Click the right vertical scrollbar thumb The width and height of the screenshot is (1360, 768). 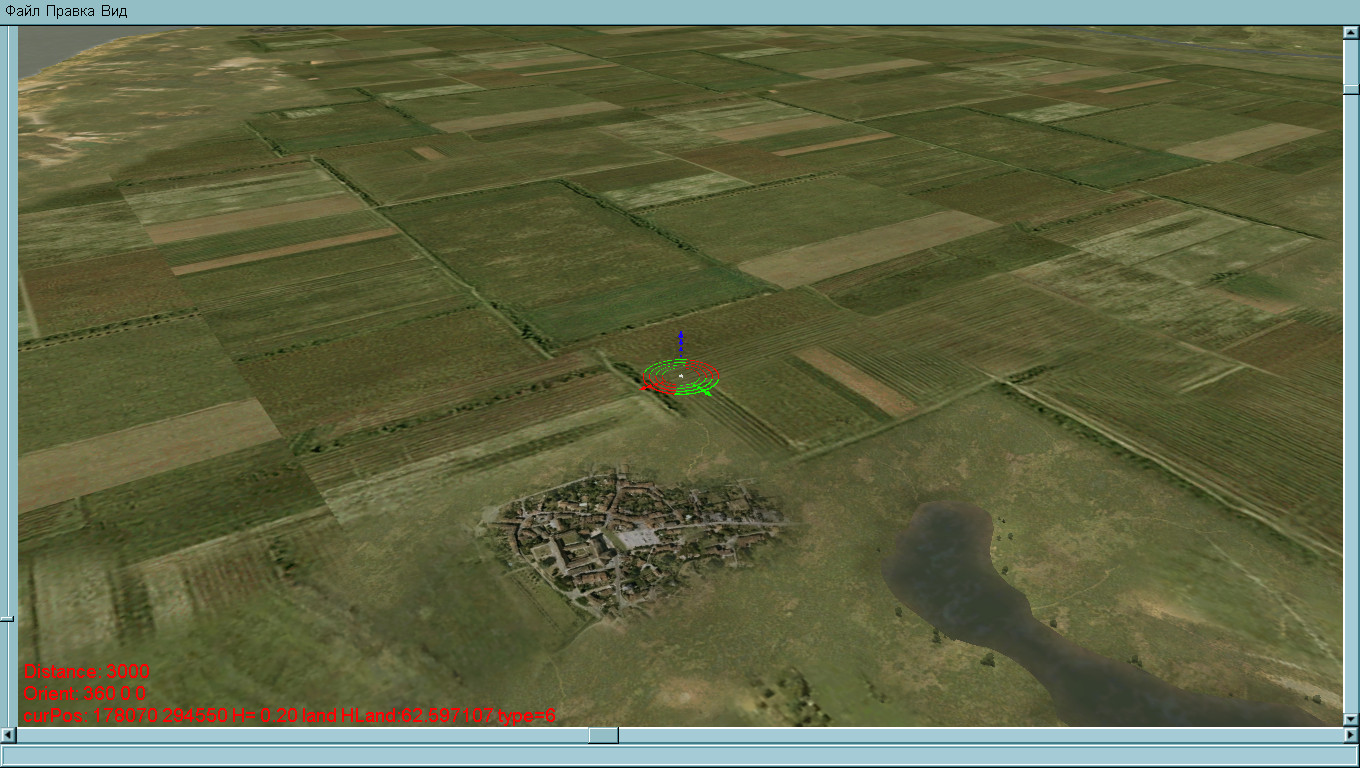[1350, 90]
